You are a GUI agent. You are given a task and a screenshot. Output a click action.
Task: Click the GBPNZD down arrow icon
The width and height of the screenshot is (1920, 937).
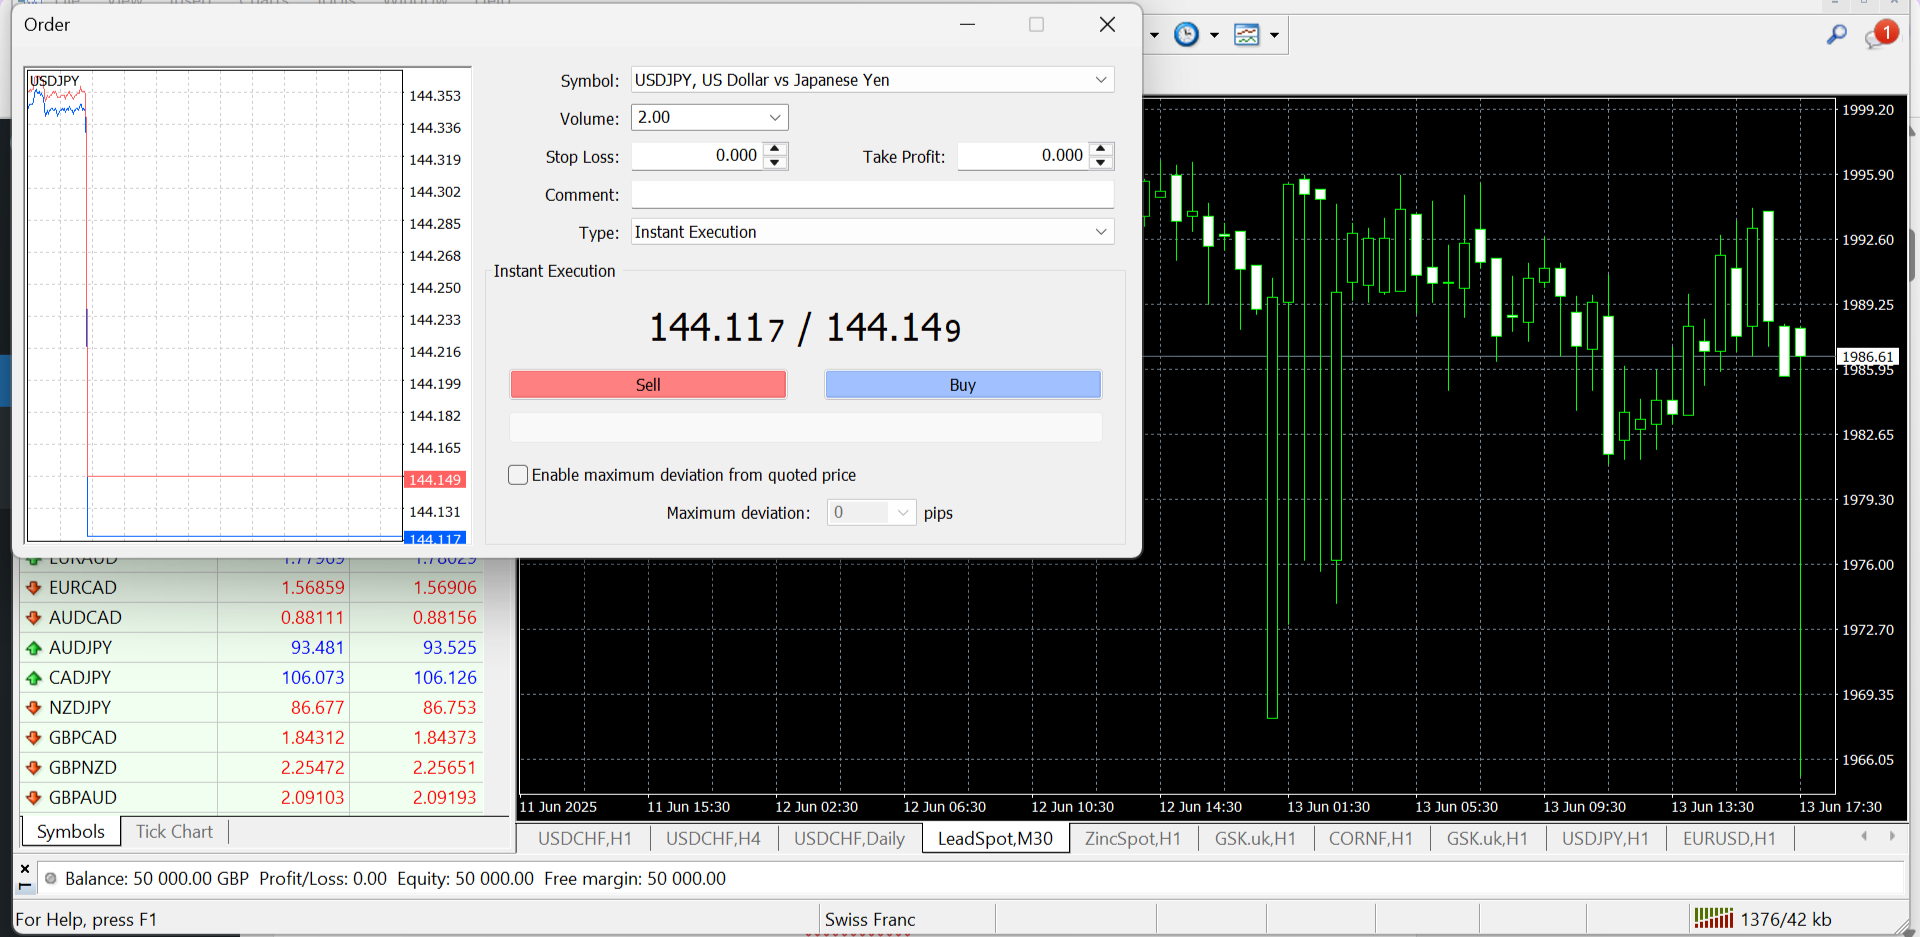[33, 768]
